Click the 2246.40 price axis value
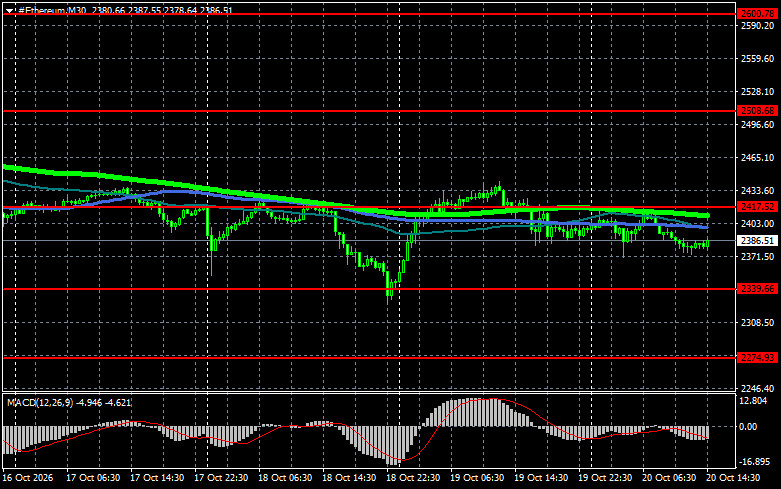 (757, 388)
